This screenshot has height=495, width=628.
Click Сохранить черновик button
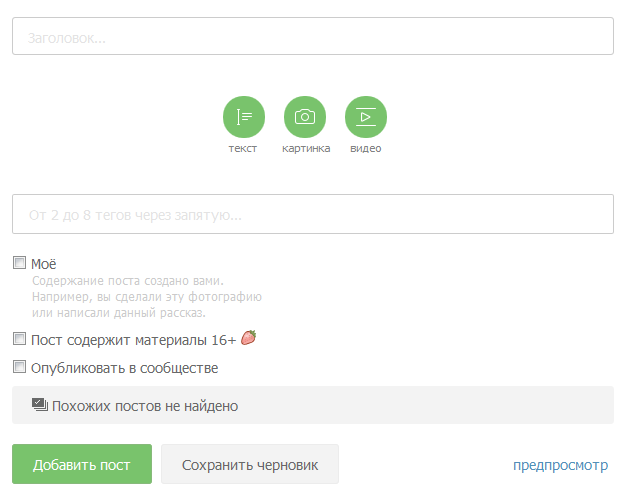coord(250,464)
